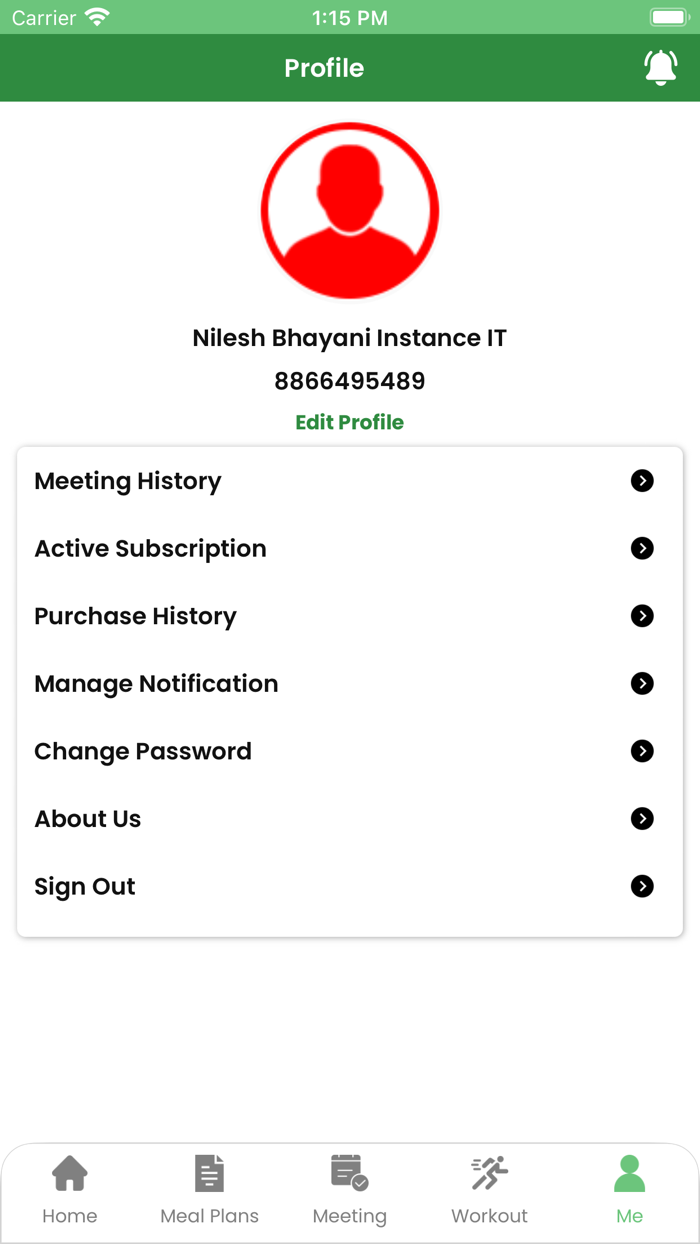Expand Meeting History arrow chevron

642,481
